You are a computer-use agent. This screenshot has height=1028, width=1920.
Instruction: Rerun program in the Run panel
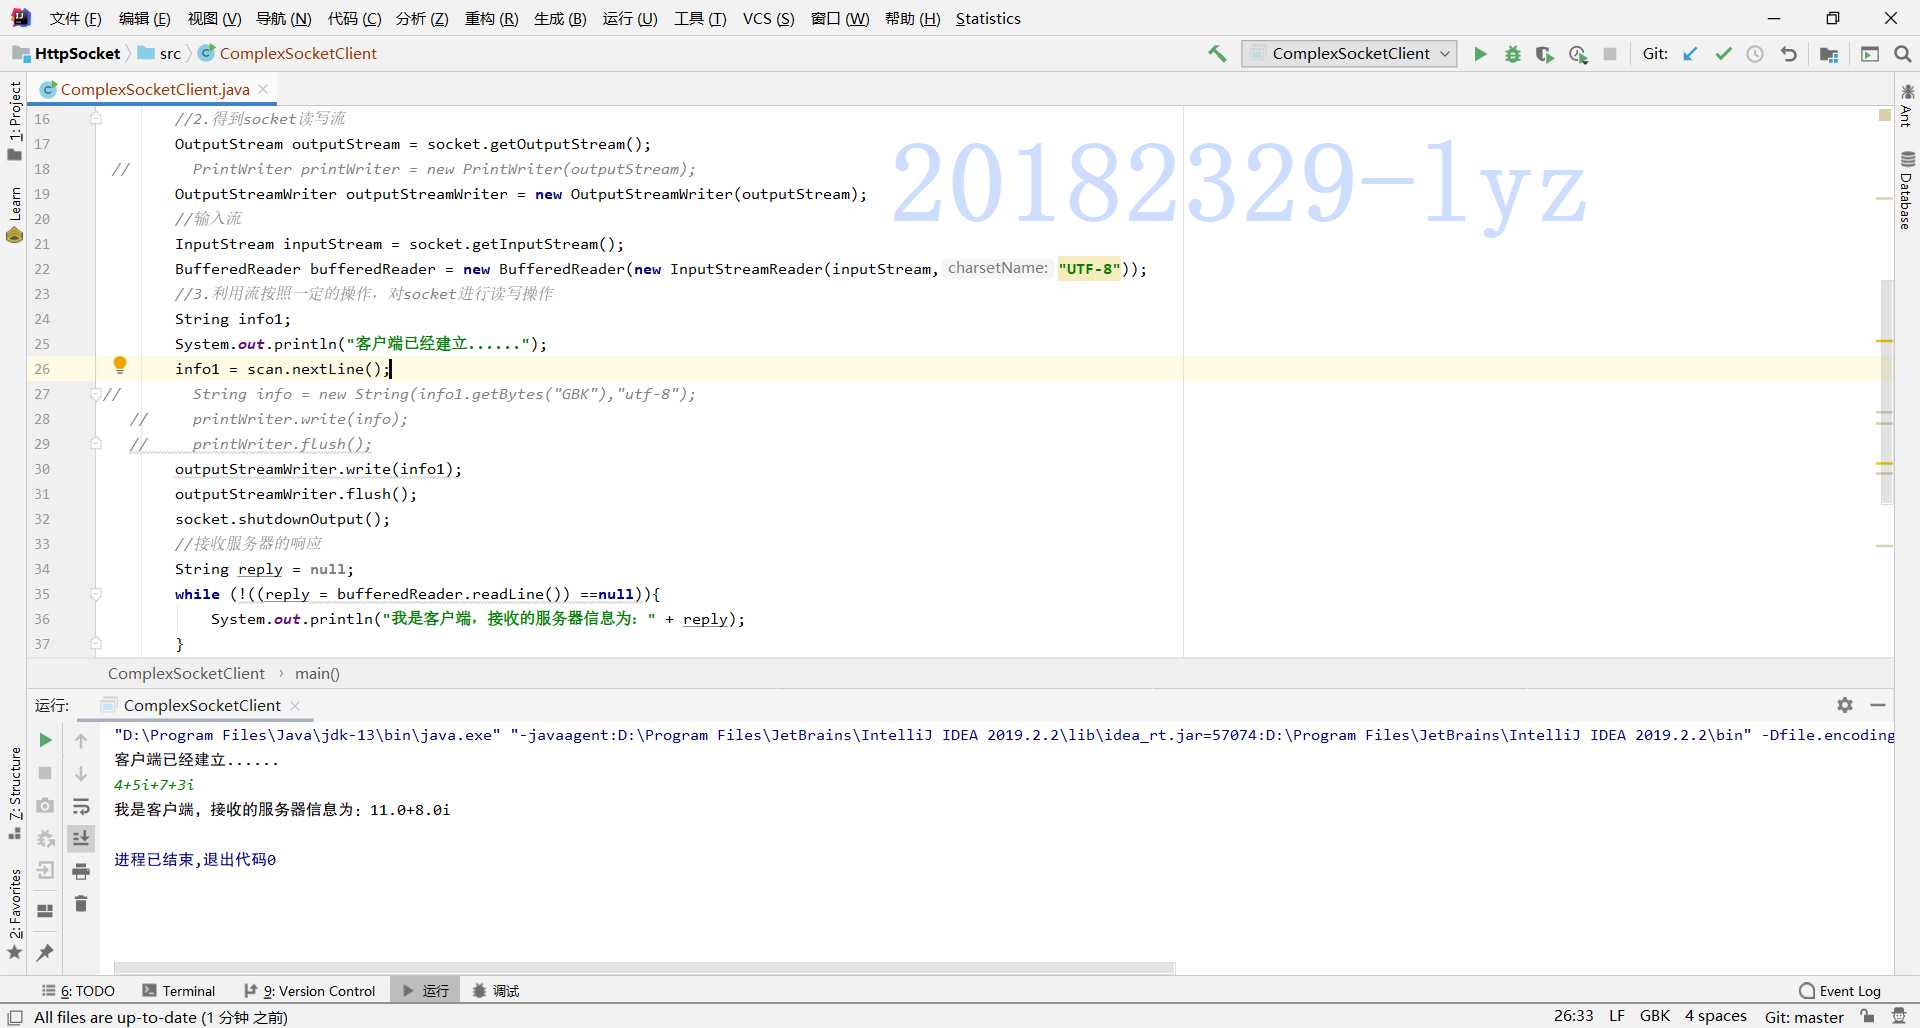(x=45, y=740)
